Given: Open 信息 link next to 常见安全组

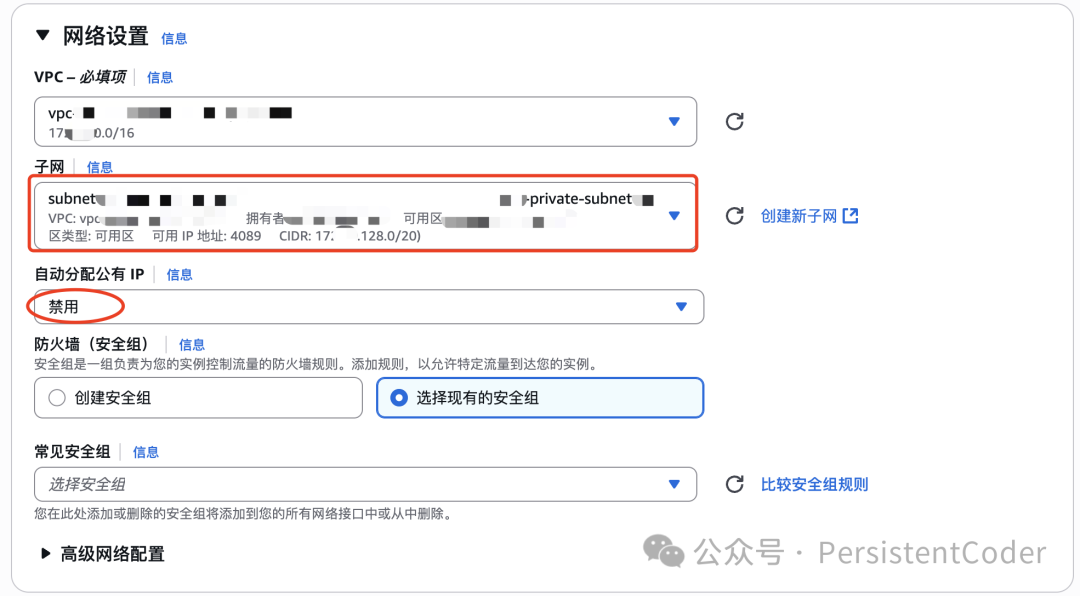Looking at the screenshot, I should (x=145, y=452).
